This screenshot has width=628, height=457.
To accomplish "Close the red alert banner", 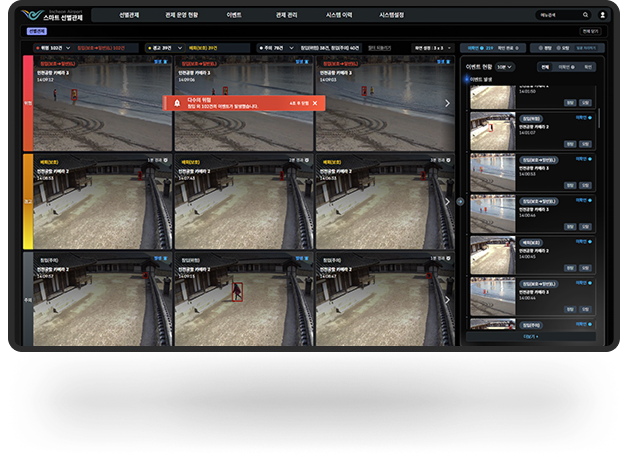I will (314, 103).
